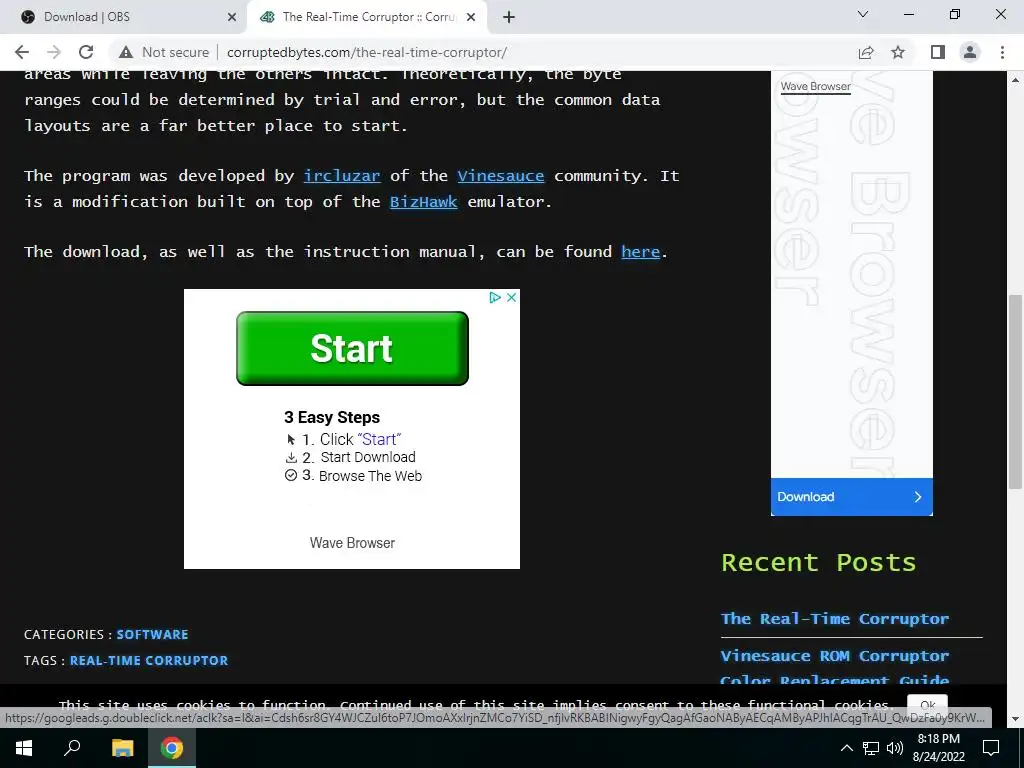Open the volume tray icon
The width and height of the screenshot is (1024, 768).
(x=895, y=748)
